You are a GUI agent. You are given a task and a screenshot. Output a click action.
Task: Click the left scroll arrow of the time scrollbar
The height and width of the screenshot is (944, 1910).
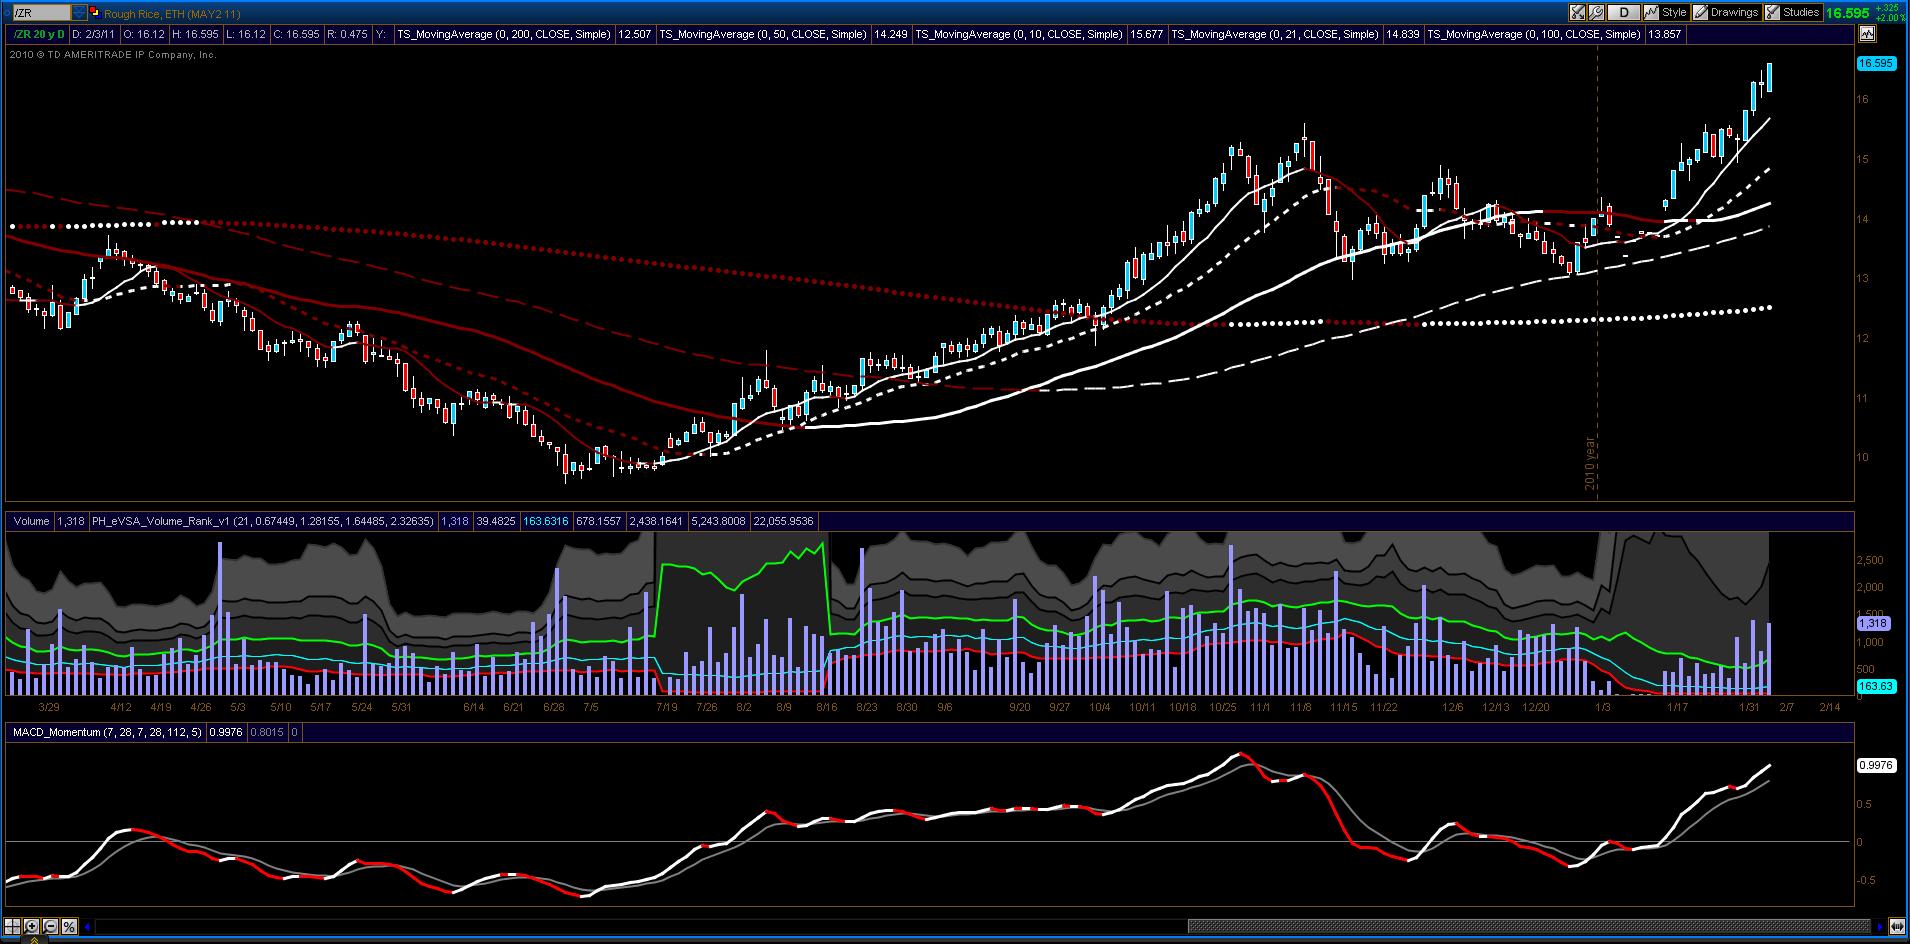click(x=88, y=927)
